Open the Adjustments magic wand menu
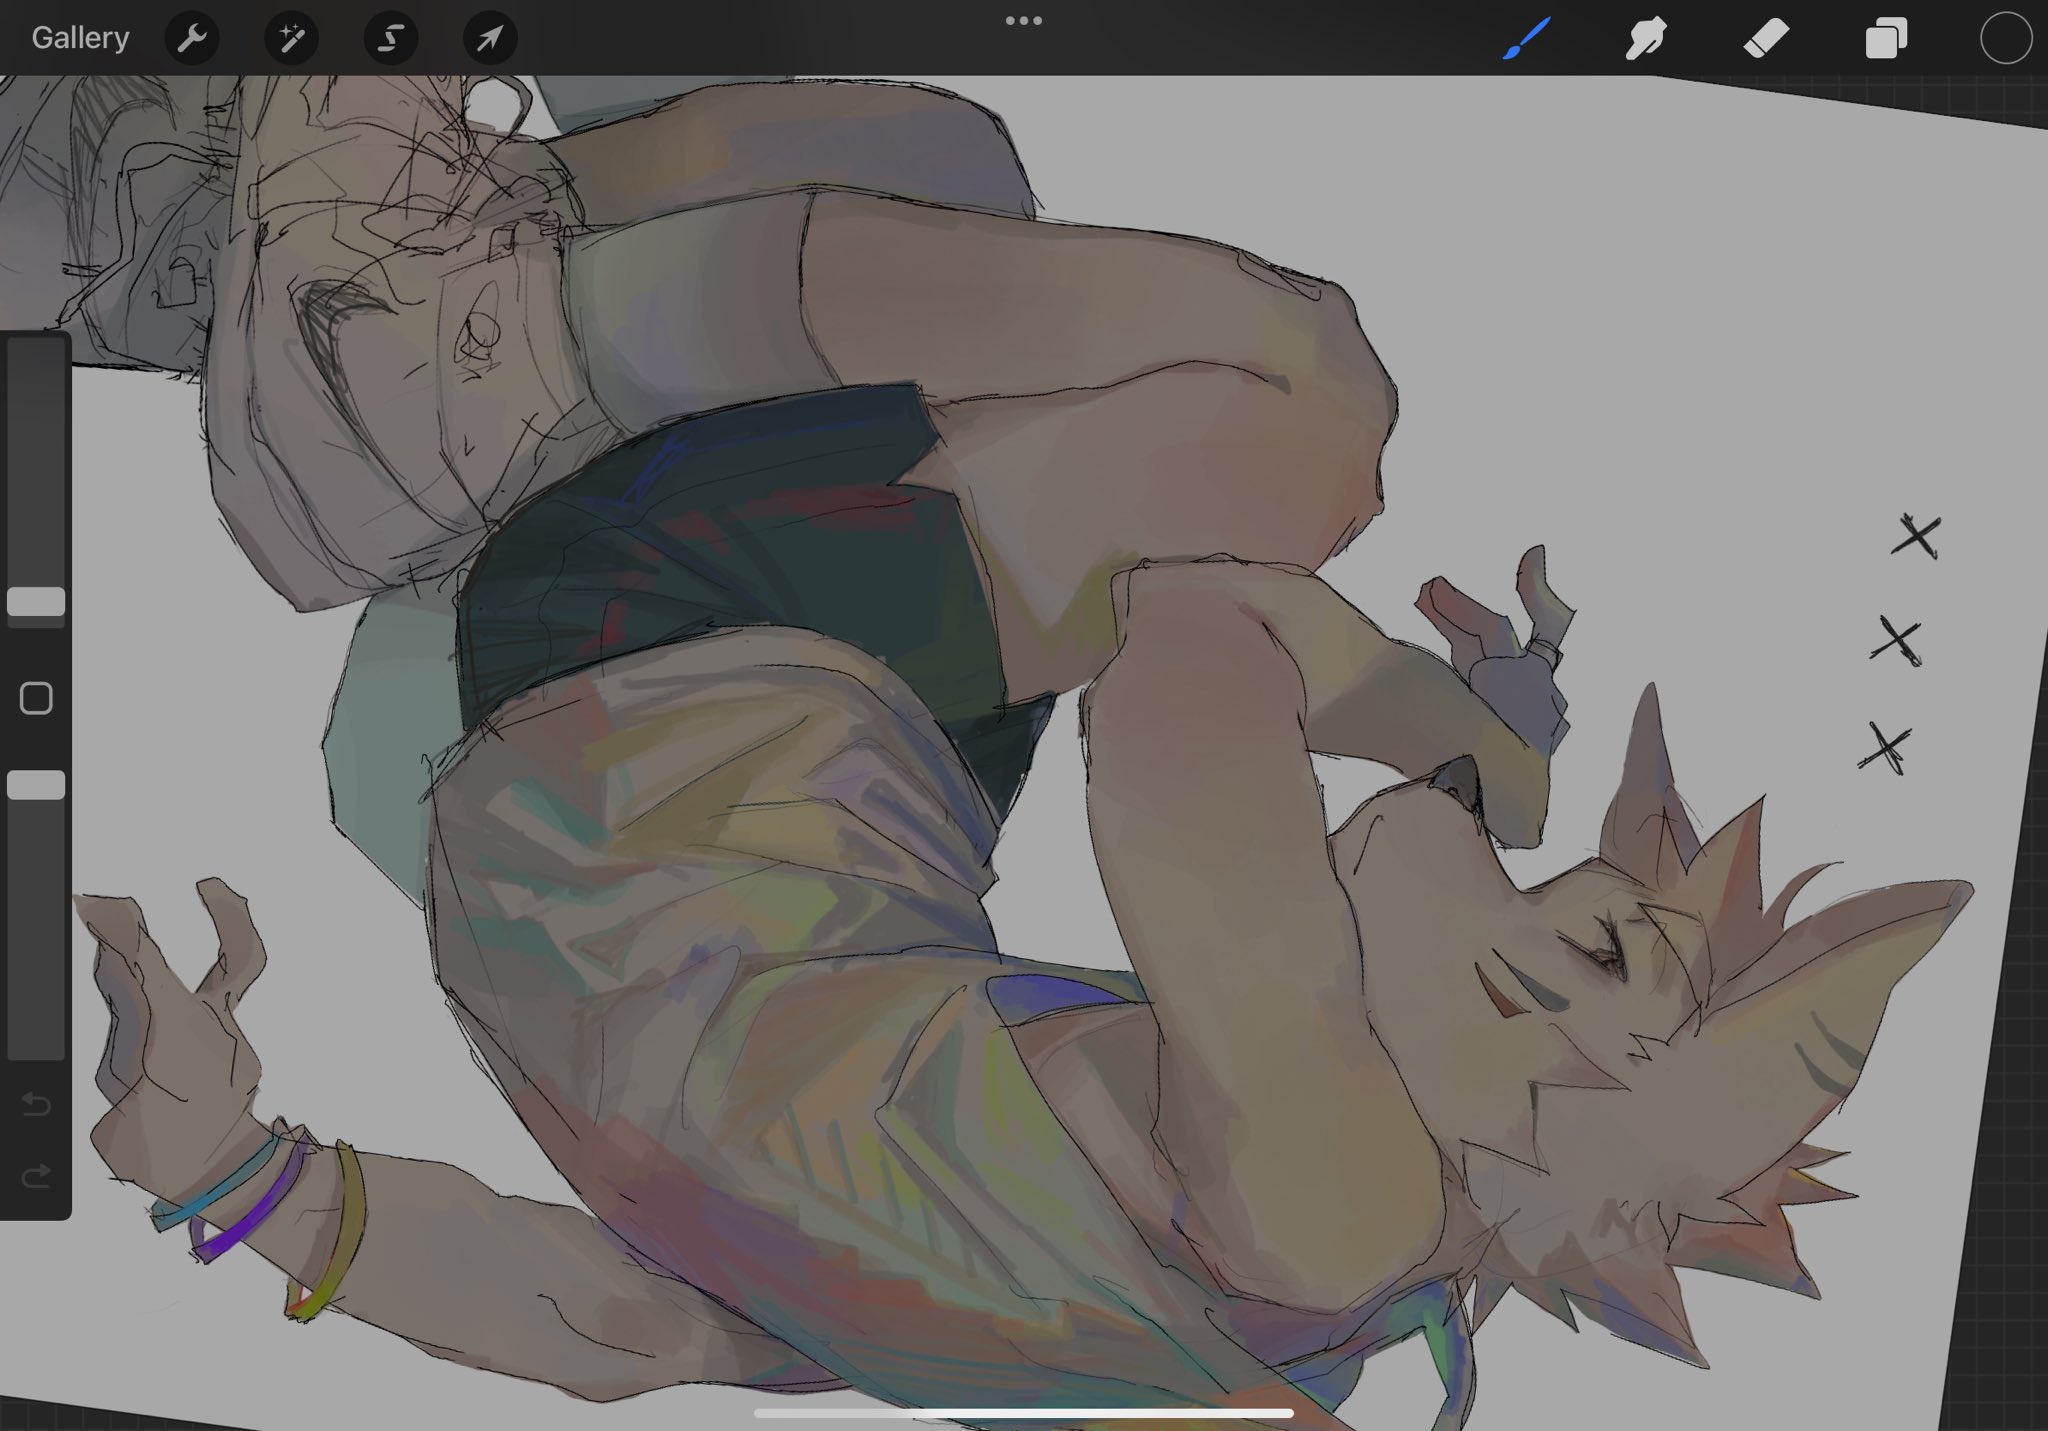The image size is (2048, 1431). point(291,38)
